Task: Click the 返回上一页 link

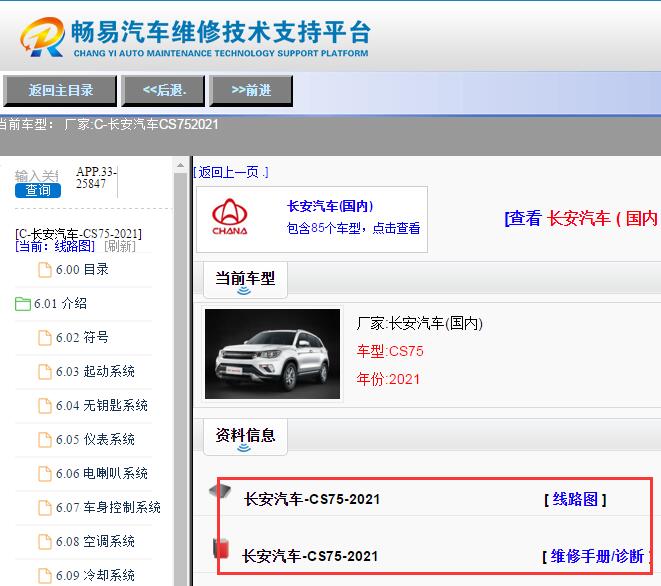Action: [231, 172]
